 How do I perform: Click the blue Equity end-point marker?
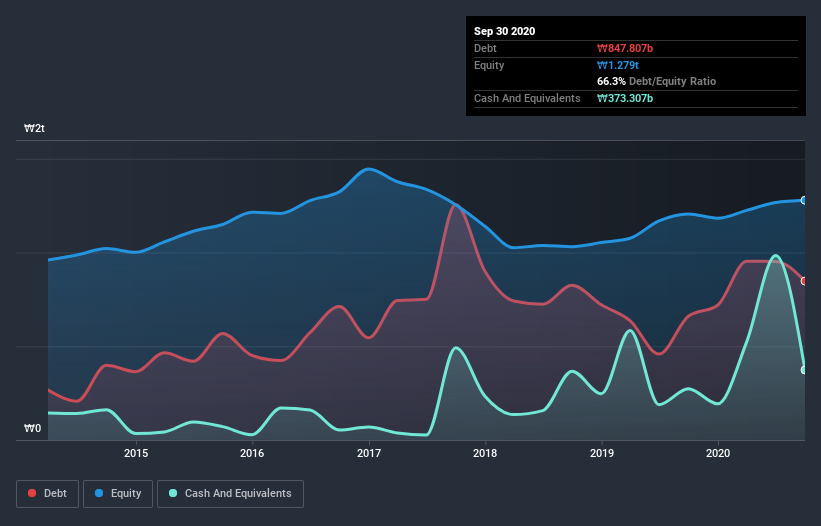tap(804, 200)
